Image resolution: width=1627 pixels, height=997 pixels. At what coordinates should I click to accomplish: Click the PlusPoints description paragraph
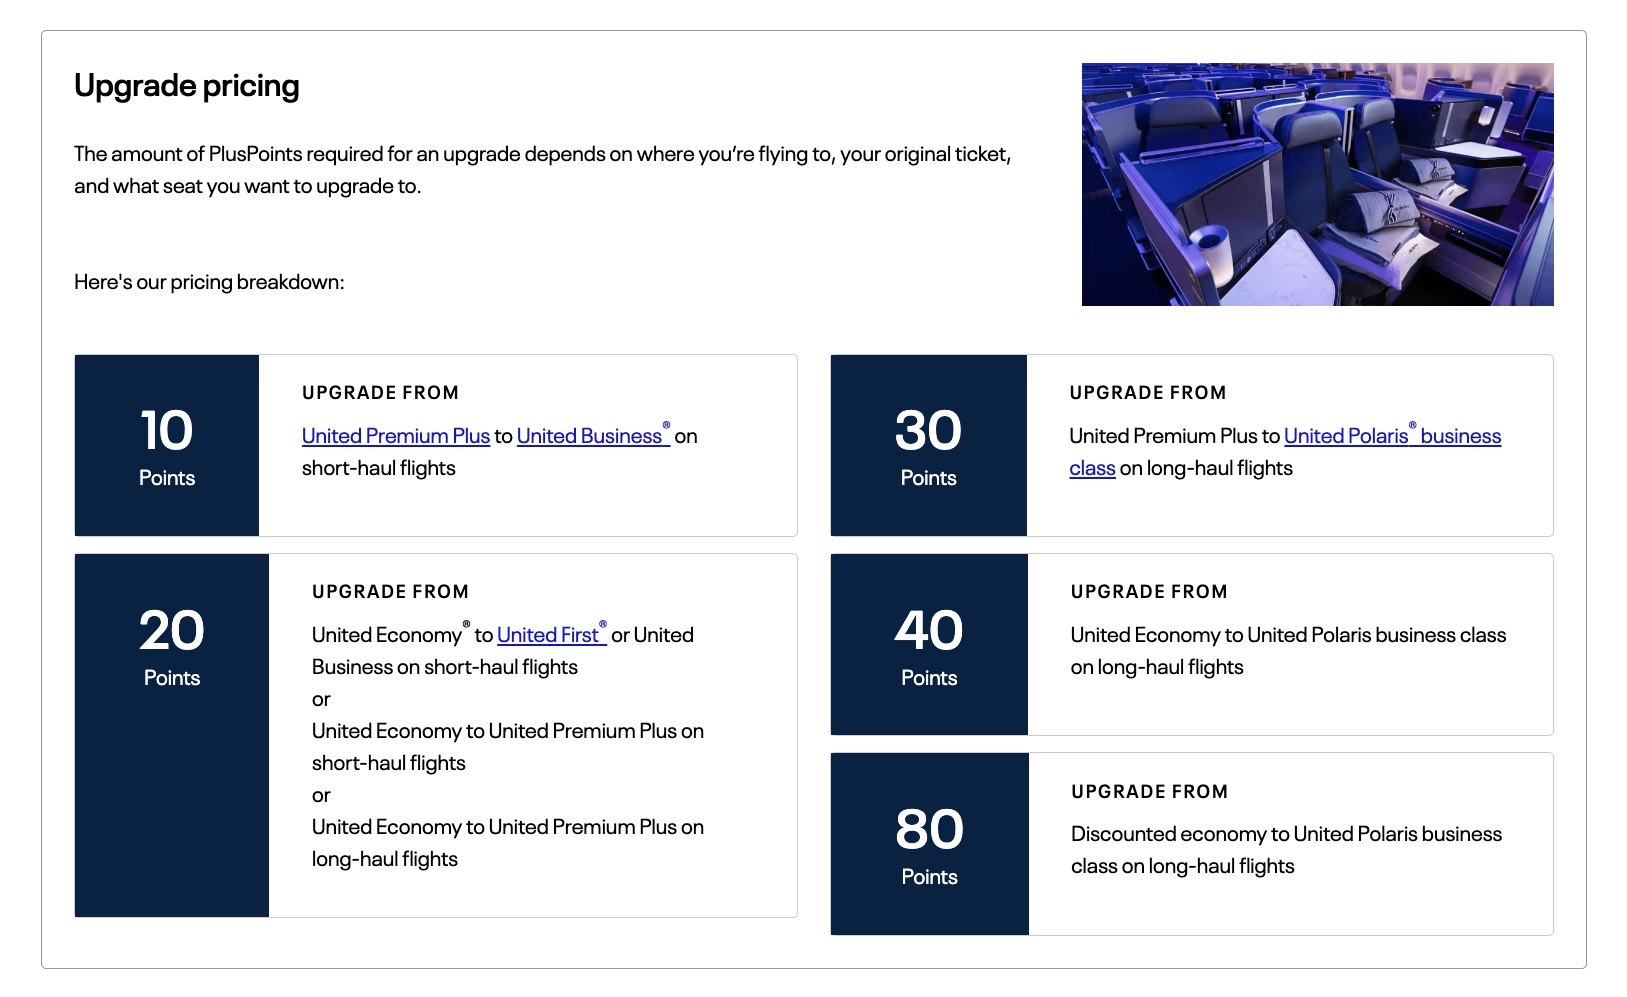pos(543,169)
